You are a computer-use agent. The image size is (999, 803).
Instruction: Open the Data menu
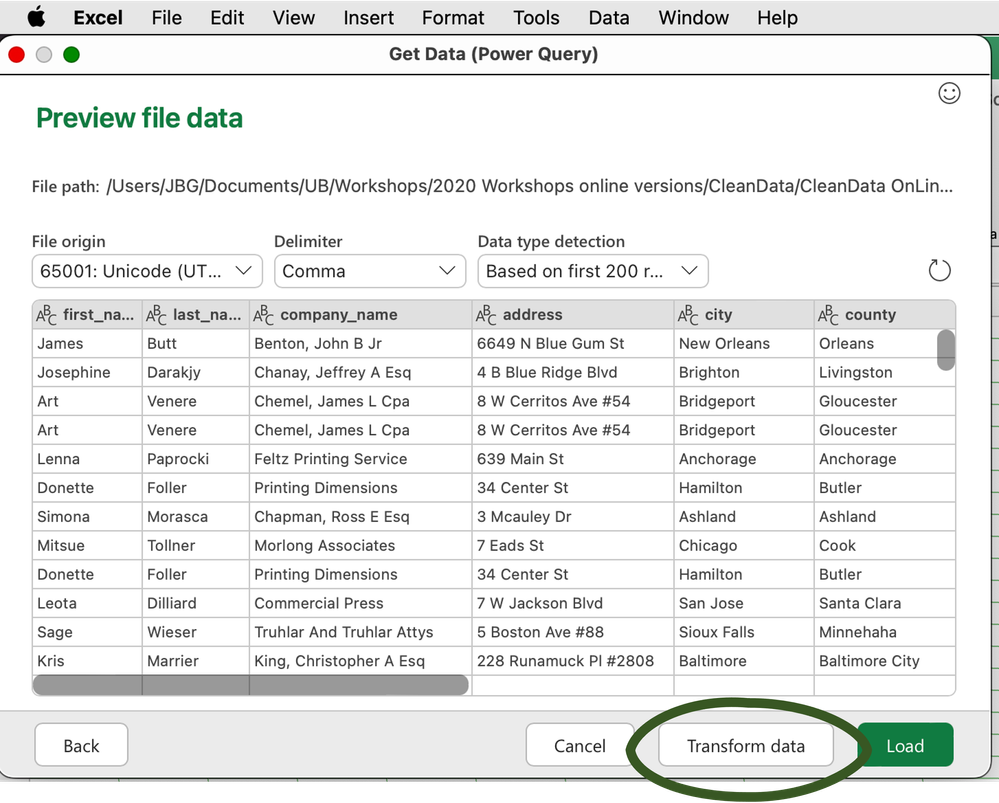click(x=608, y=17)
